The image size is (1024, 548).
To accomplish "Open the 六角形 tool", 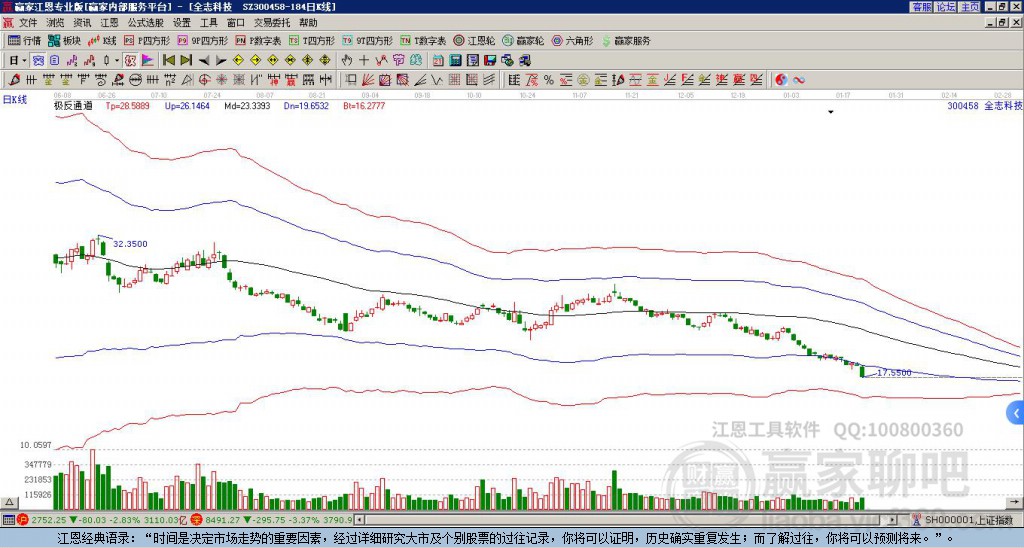I will point(573,40).
